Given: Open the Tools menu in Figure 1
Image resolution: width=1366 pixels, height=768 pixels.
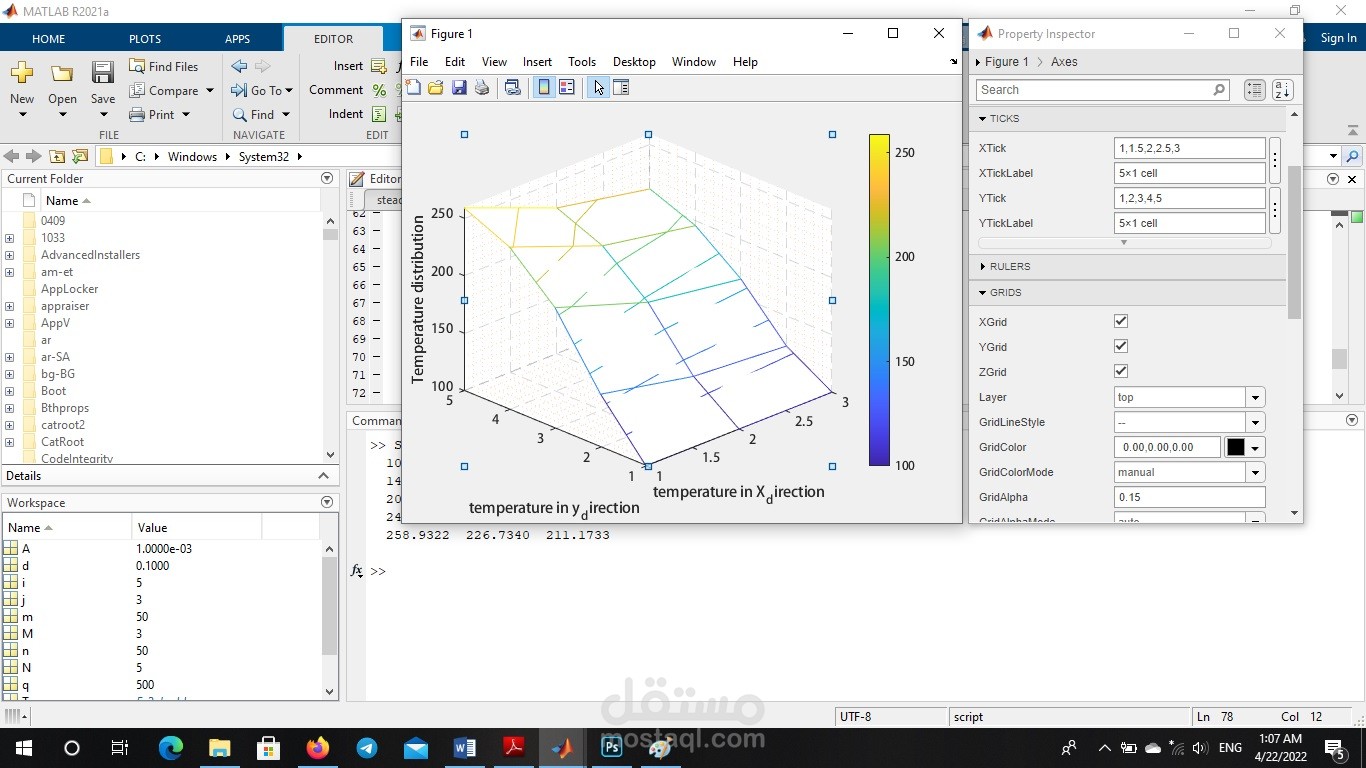Looking at the screenshot, I should [582, 62].
